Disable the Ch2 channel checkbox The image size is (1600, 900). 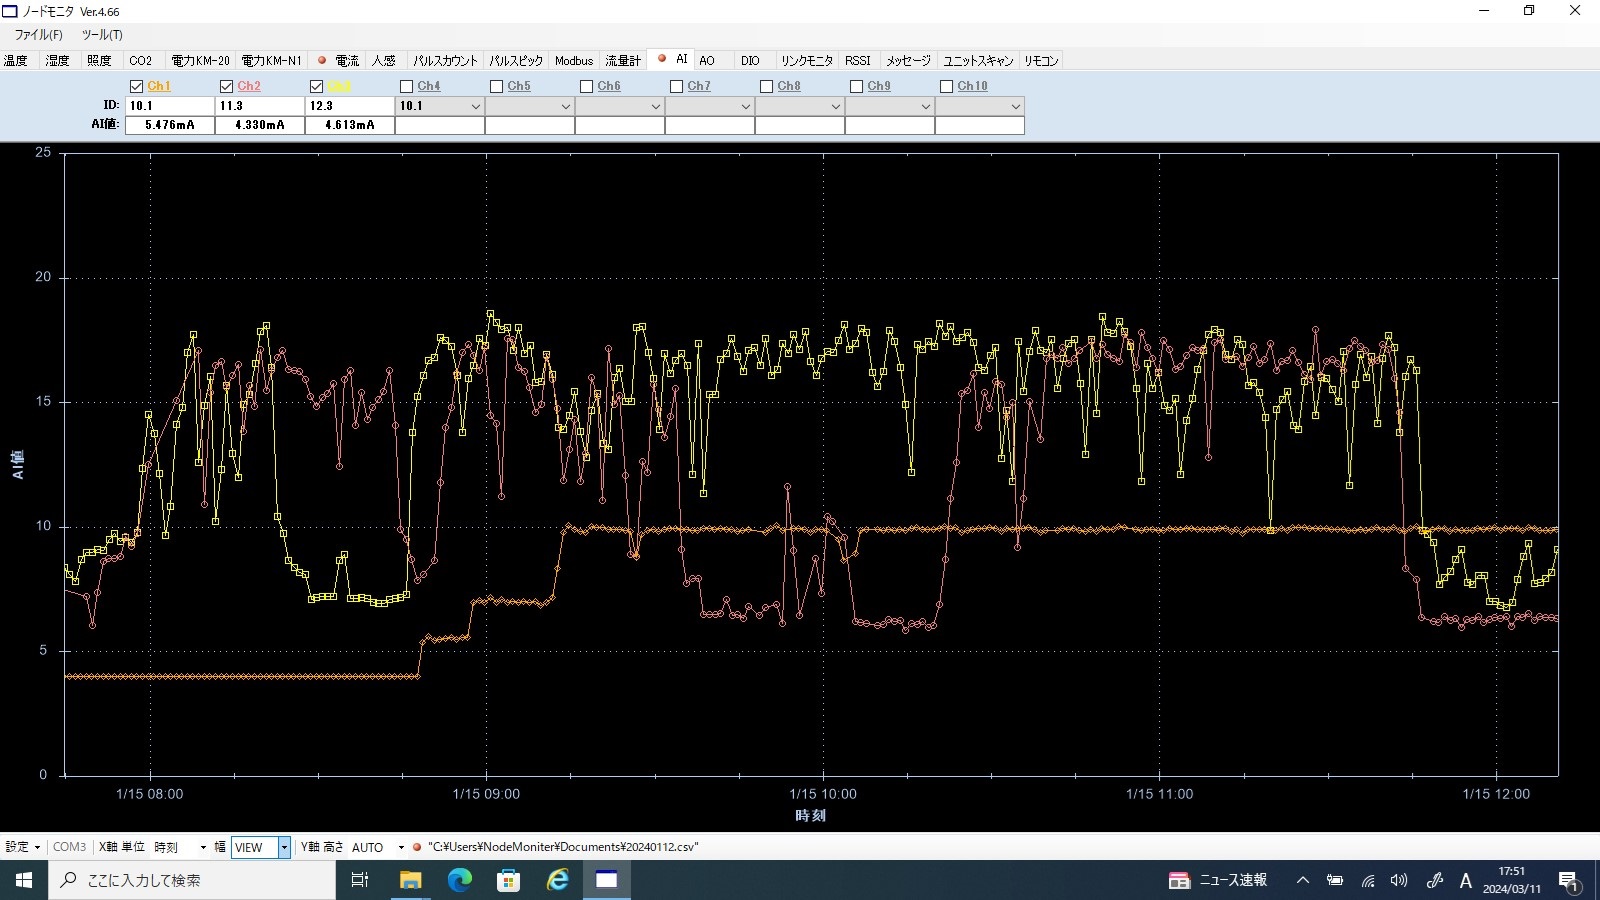point(227,87)
